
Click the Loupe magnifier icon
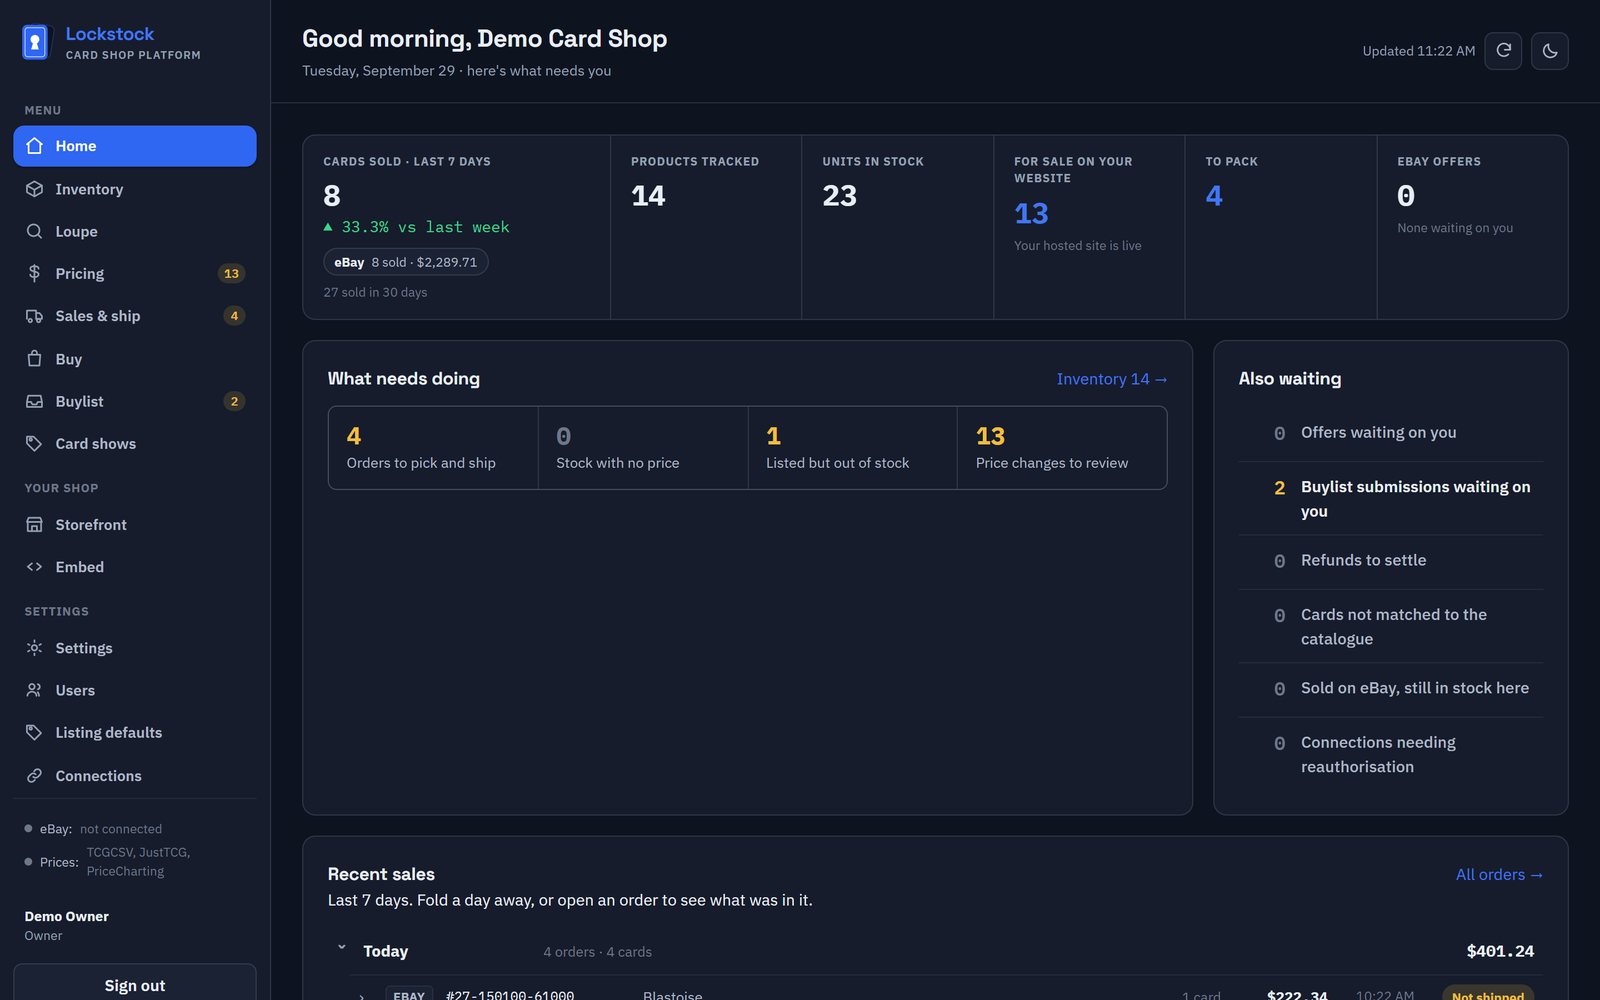34,231
